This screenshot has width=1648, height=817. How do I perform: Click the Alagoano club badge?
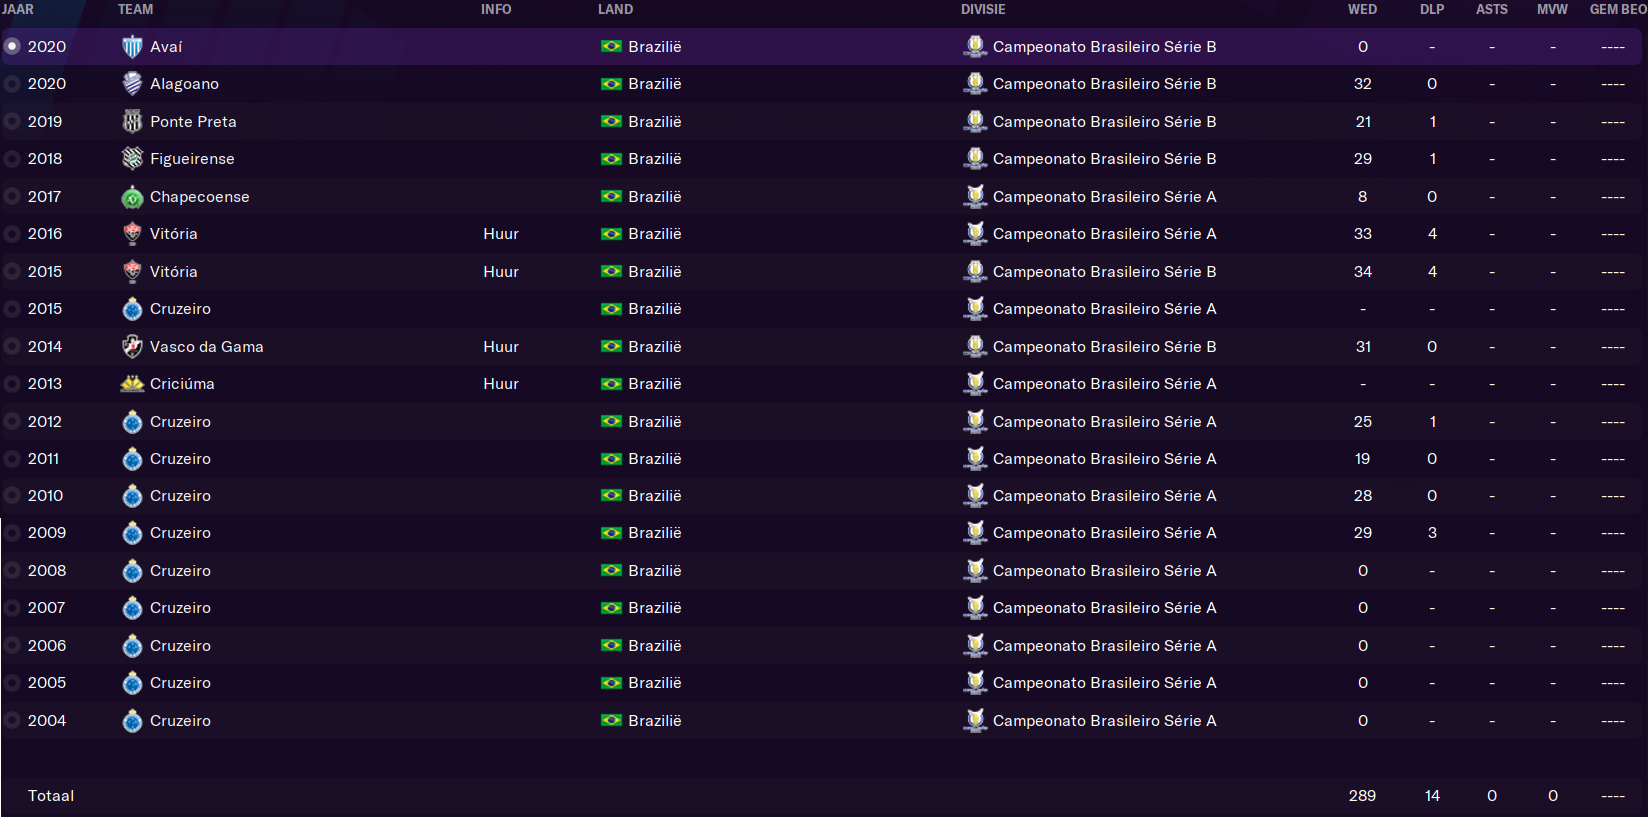tap(132, 84)
